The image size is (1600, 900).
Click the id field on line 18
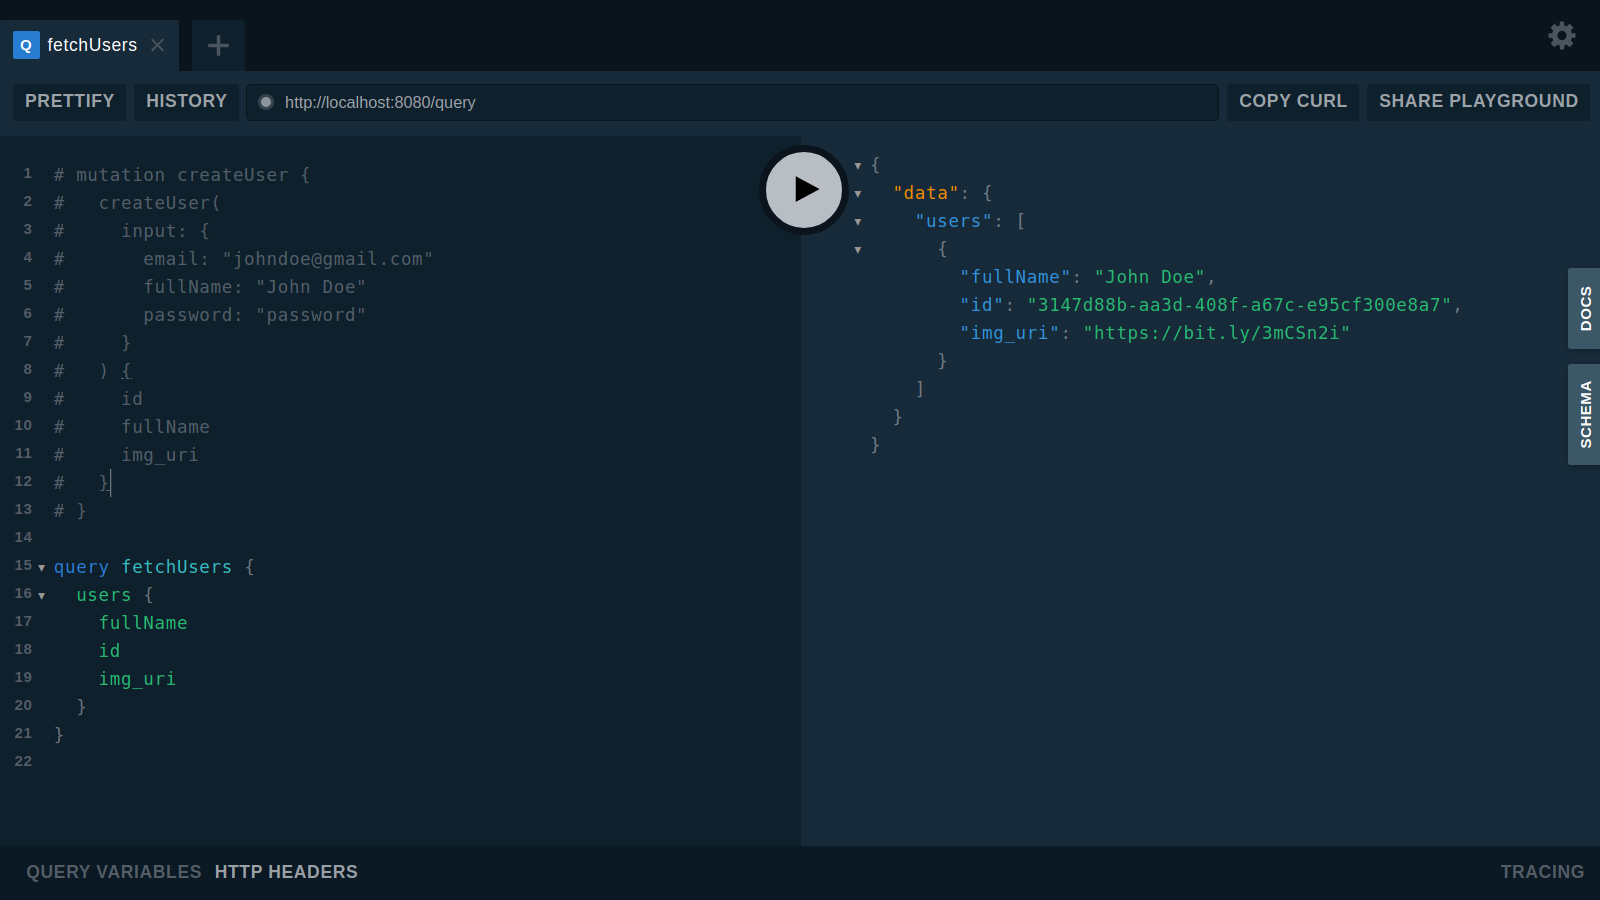(x=110, y=651)
